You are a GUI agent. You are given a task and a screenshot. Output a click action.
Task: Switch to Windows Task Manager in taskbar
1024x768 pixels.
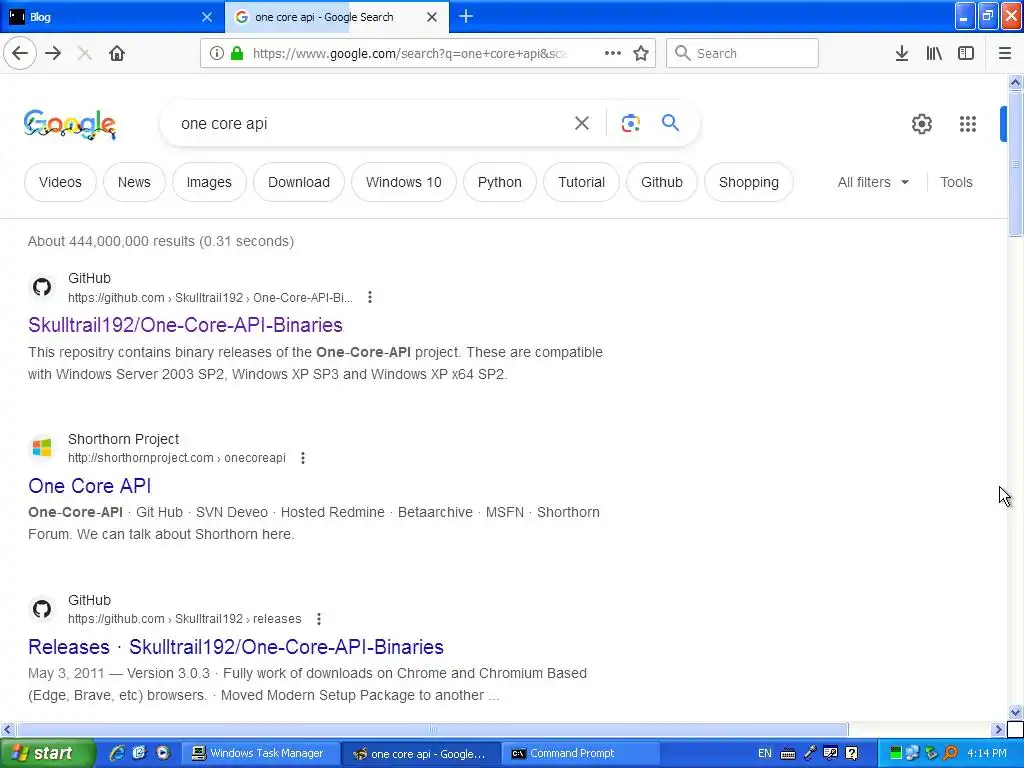click(x=260, y=753)
